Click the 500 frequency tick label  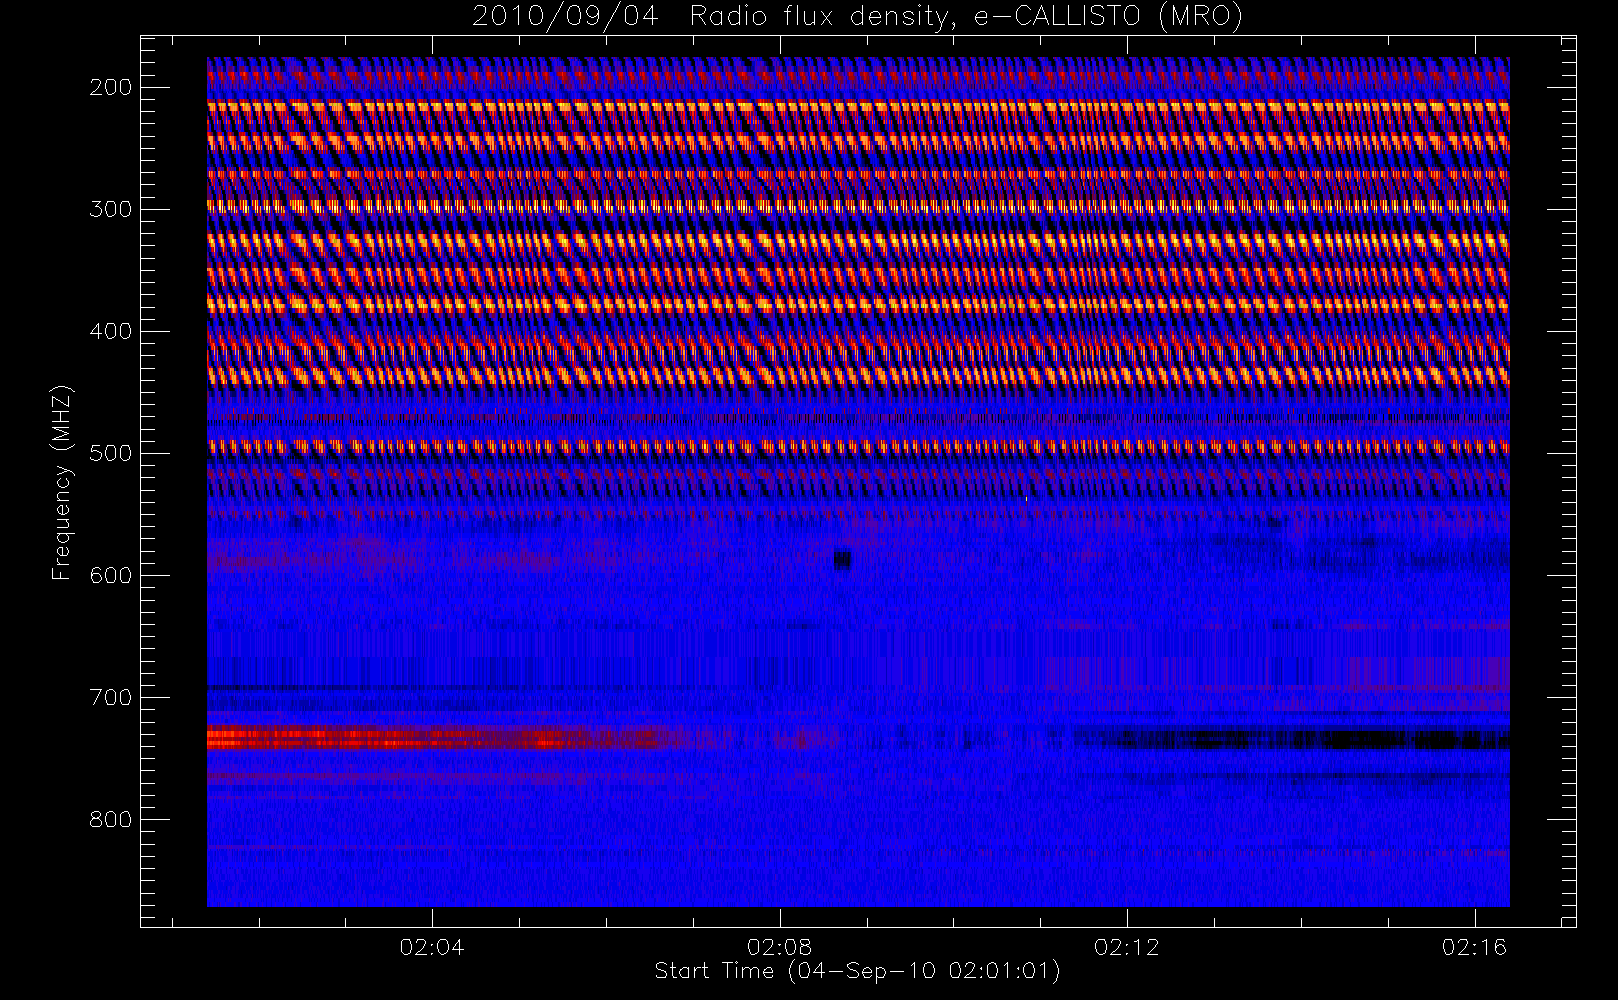[x=110, y=453]
